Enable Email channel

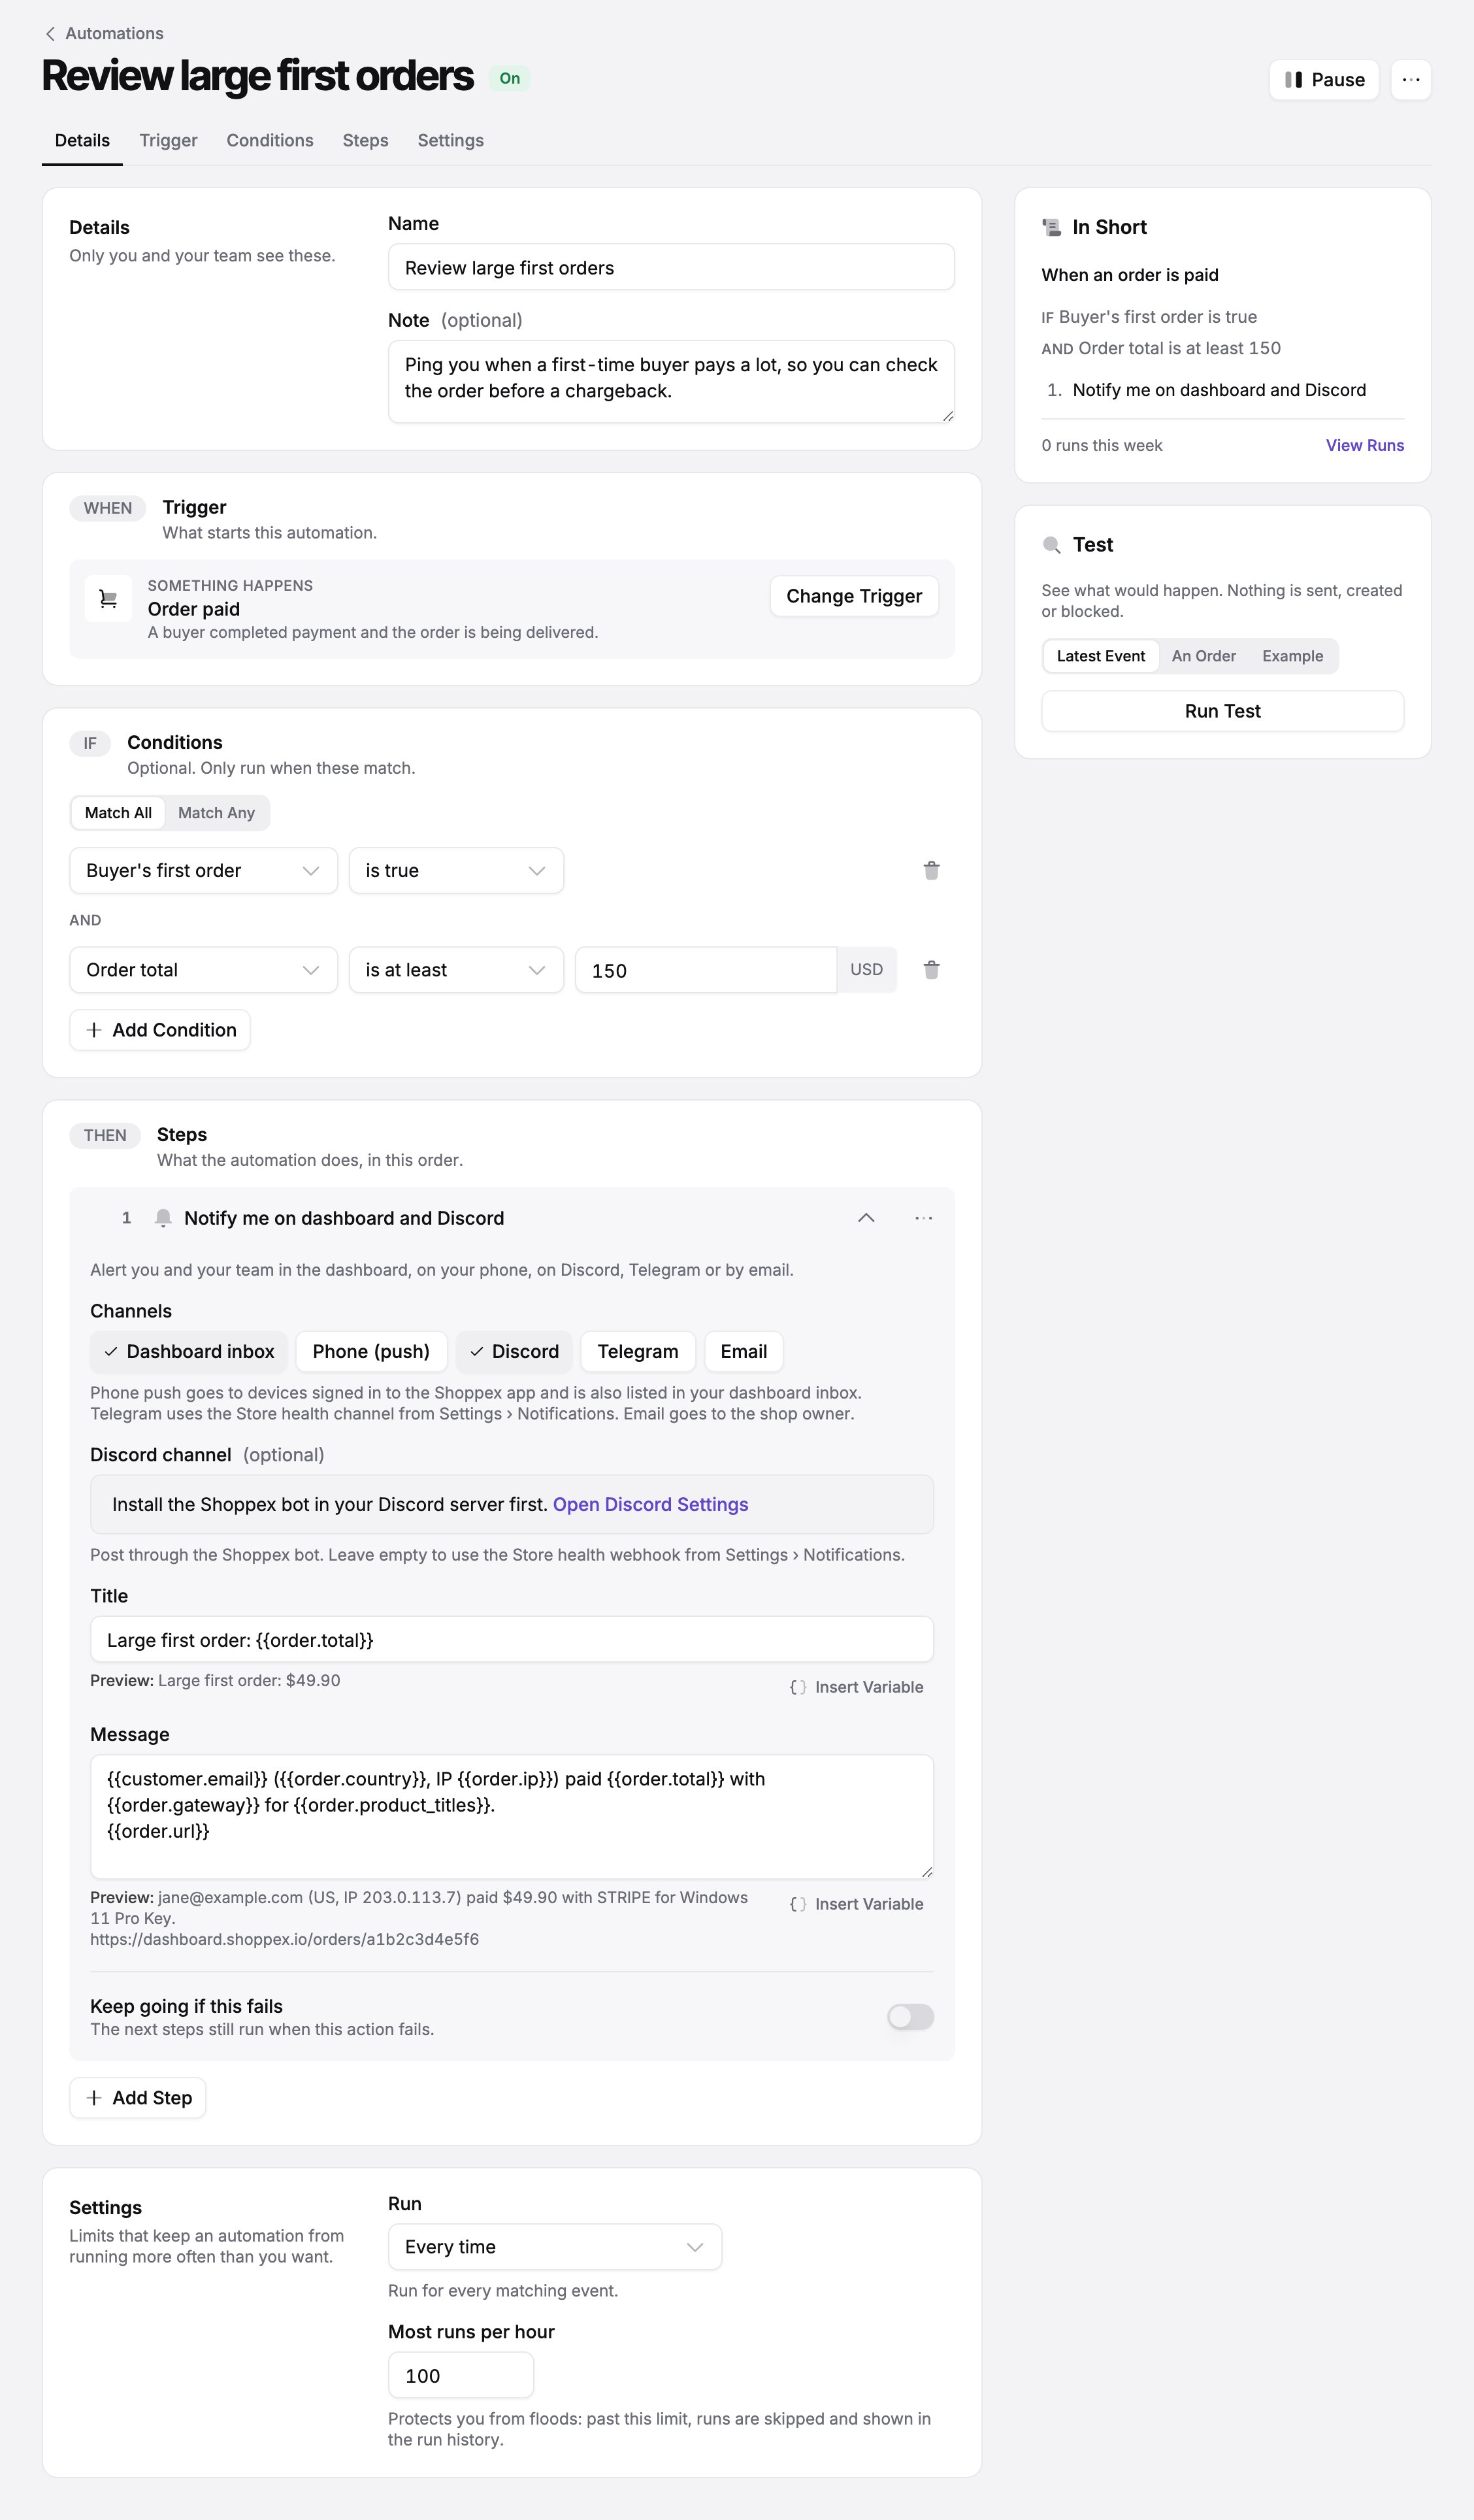743,1351
